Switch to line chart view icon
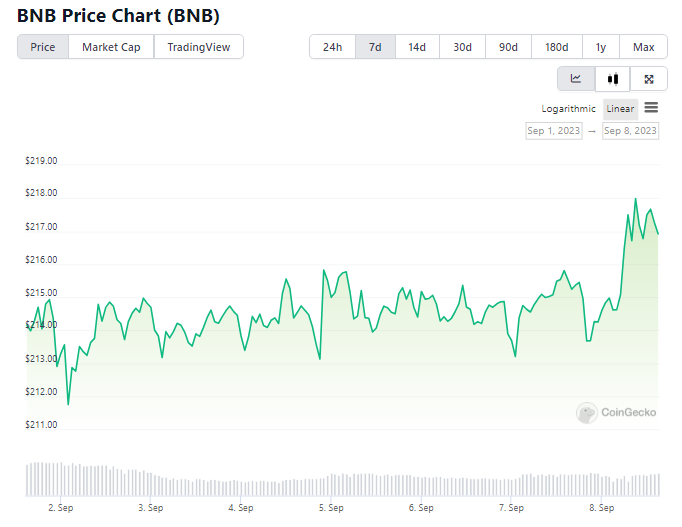The height and width of the screenshot is (527, 682). pyautogui.click(x=576, y=79)
